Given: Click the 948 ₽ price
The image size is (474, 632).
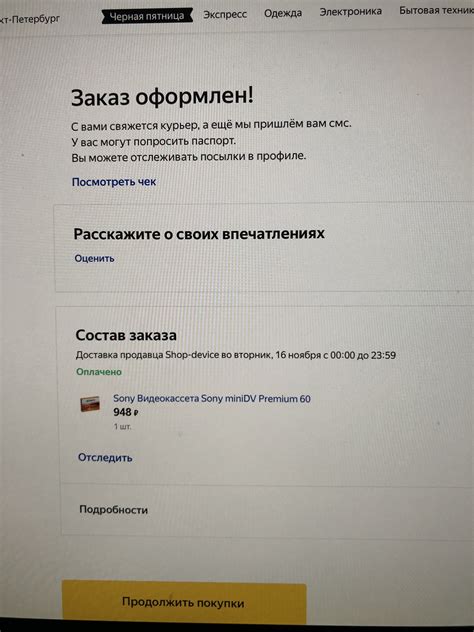Looking at the screenshot, I should click(x=126, y=412).
